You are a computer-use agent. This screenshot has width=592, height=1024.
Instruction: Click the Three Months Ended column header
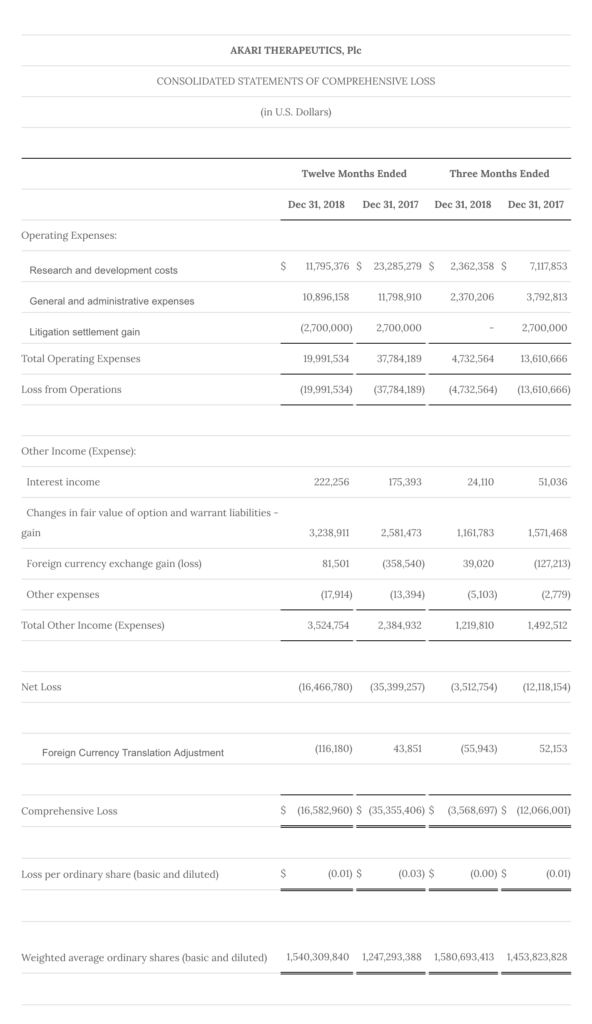499,173
